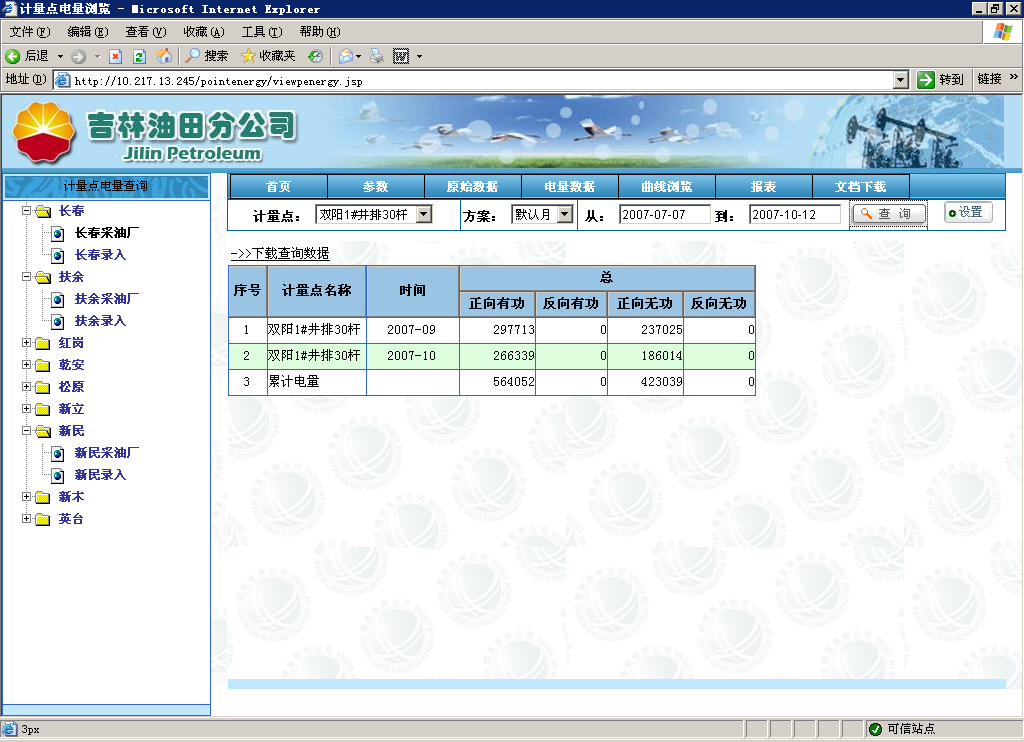Click the 查询 search button

(x=888, y=214)
